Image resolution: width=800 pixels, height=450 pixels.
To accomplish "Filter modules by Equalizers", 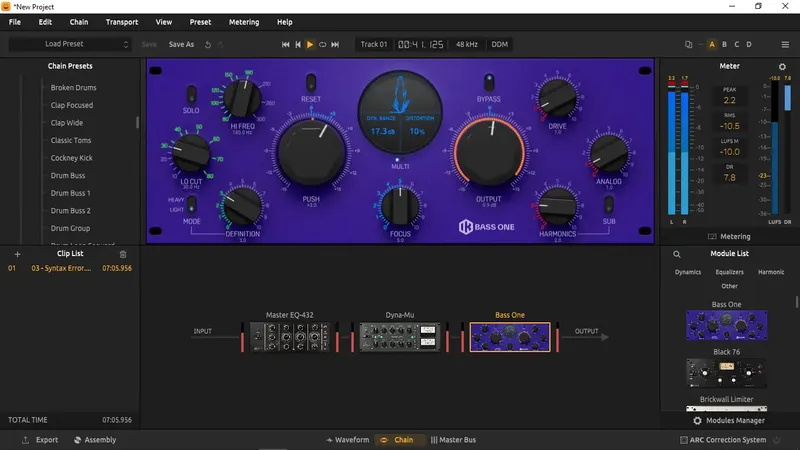I will click(730, 272).
